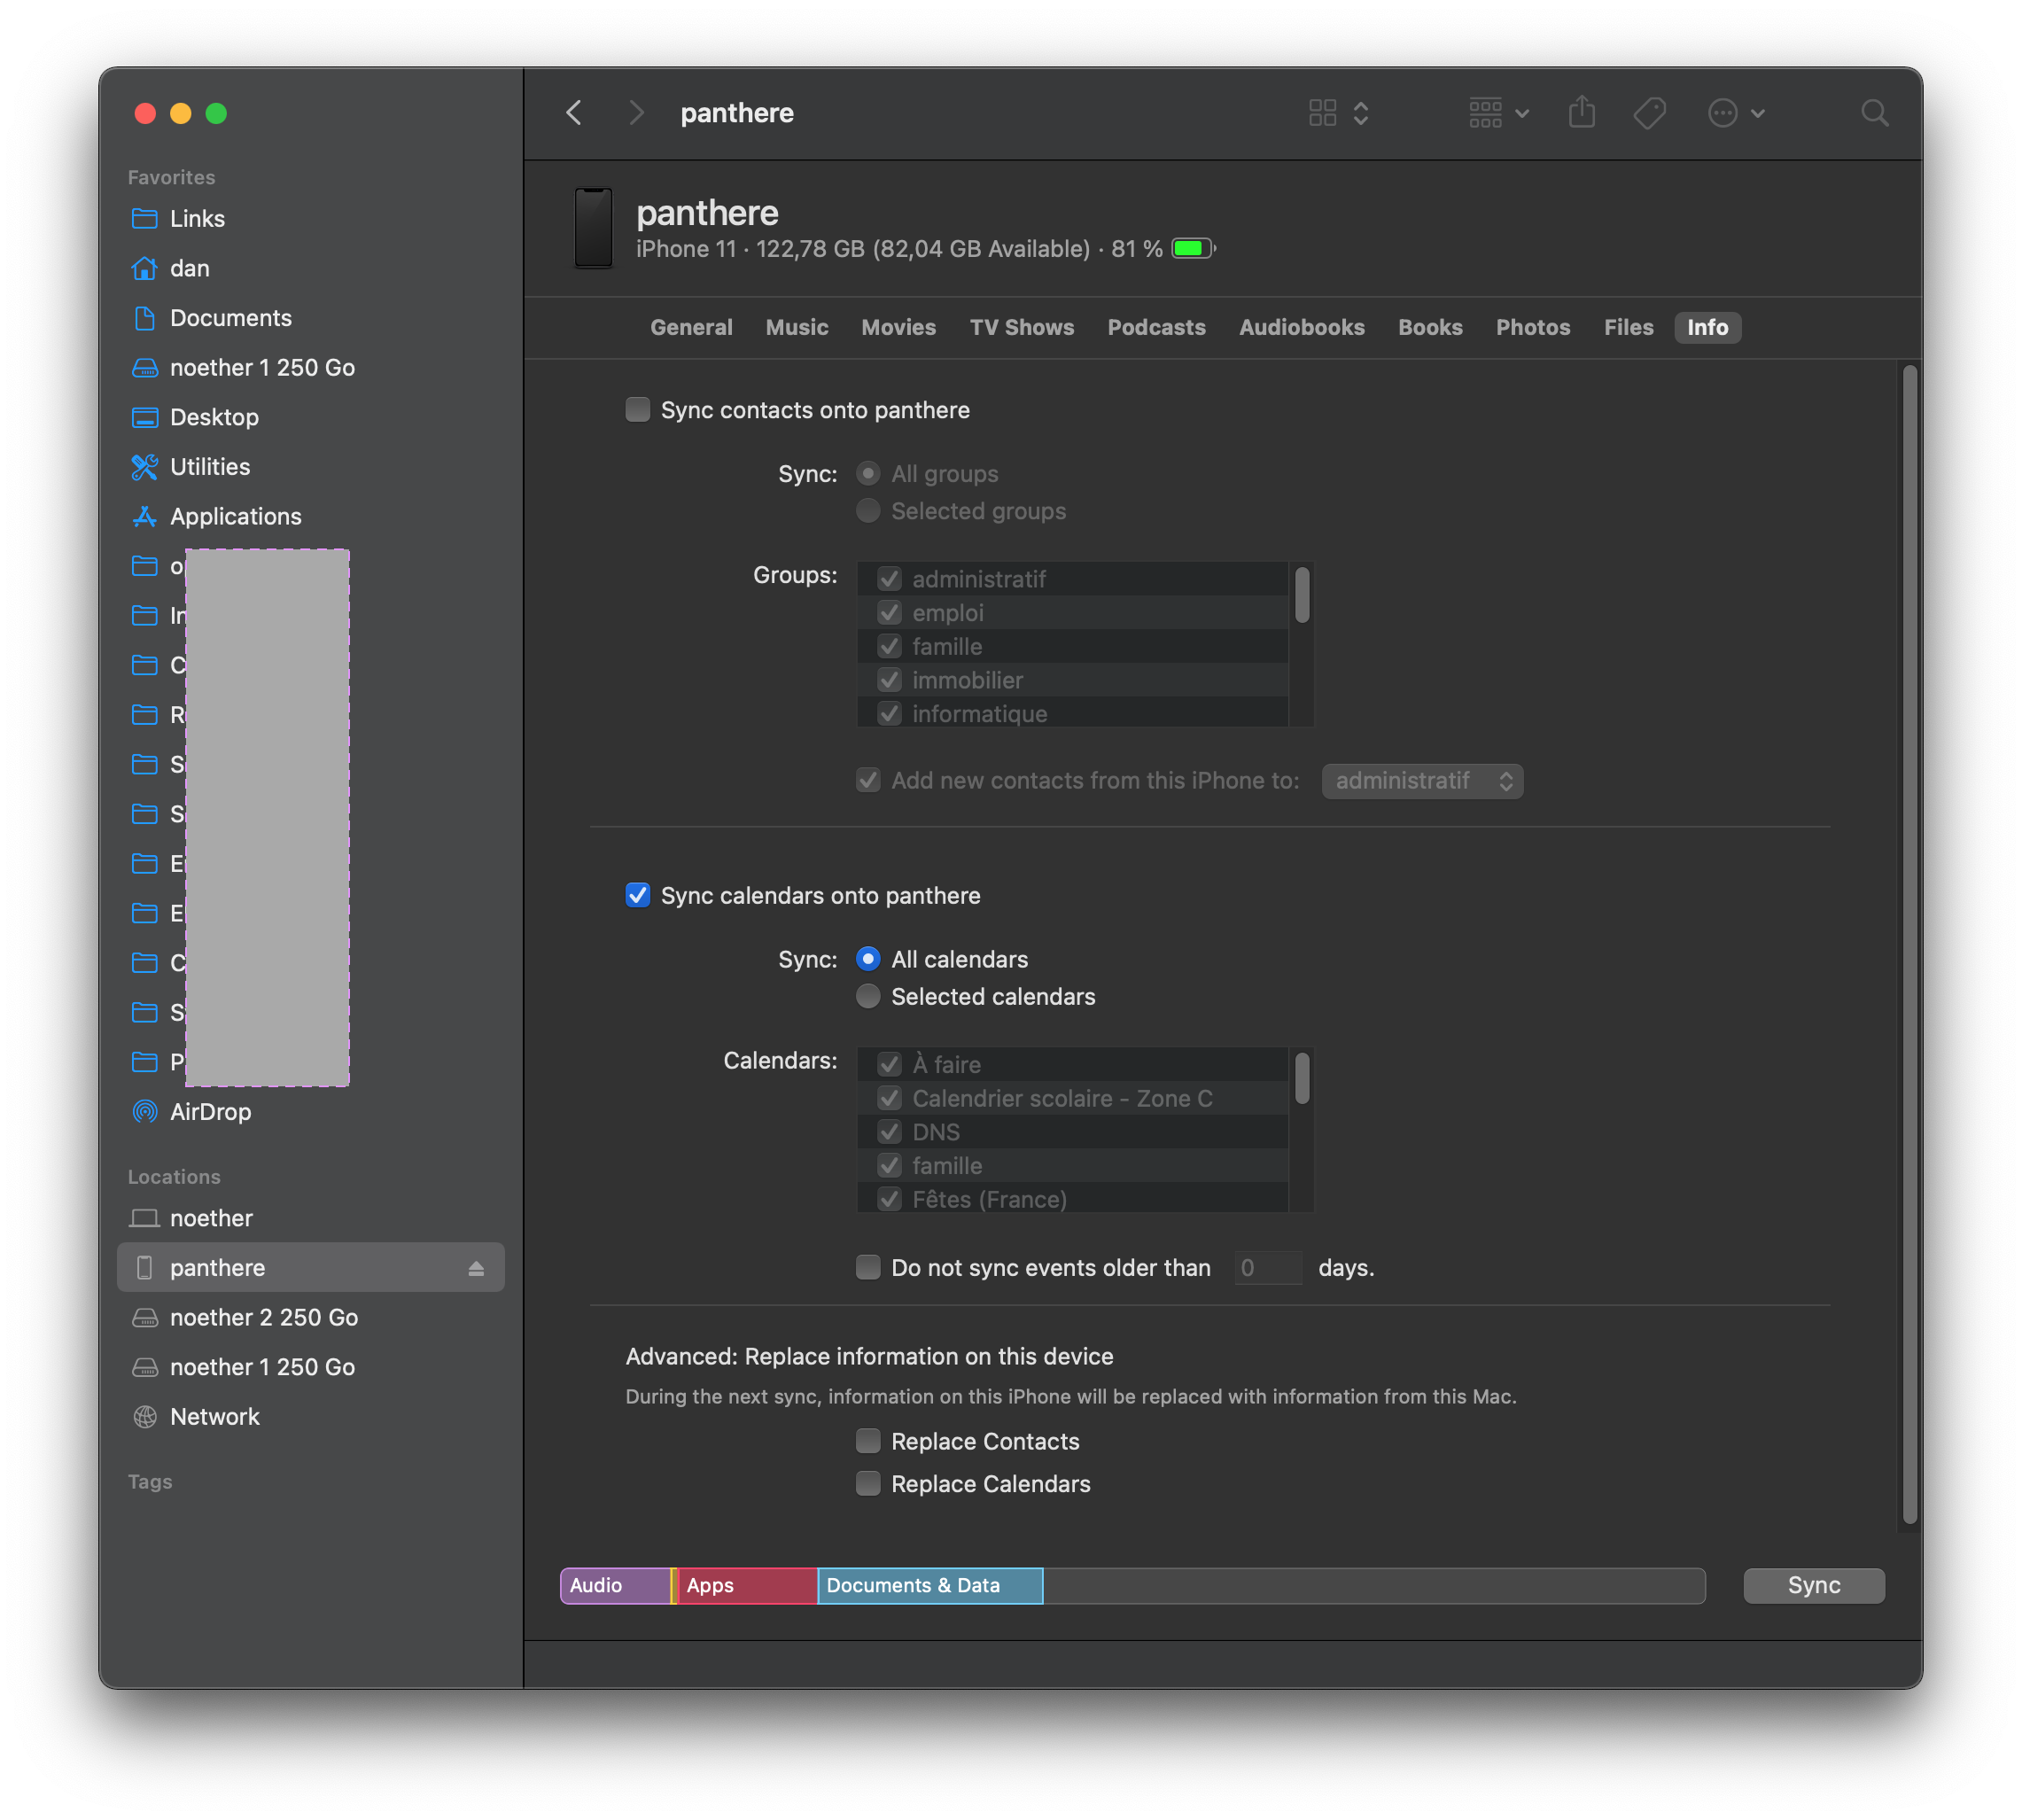Open AirDrop in the sidebar
Screen dimensions: 2022x1820
[x=210, y=1112]
